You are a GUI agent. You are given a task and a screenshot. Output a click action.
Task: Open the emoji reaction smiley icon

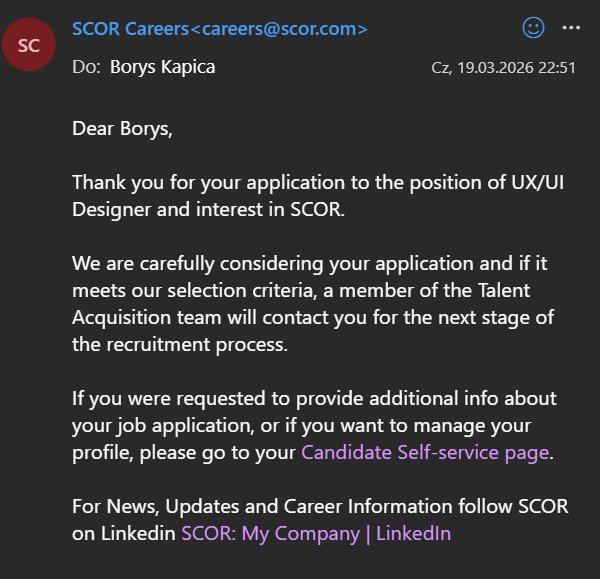(x=534, y=28)
